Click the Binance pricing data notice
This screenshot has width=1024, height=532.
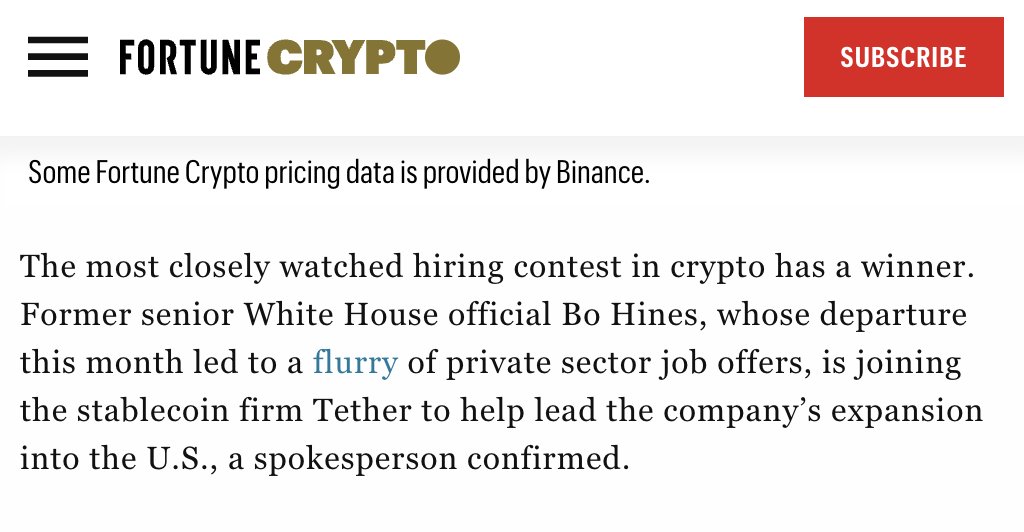point(339,173)
